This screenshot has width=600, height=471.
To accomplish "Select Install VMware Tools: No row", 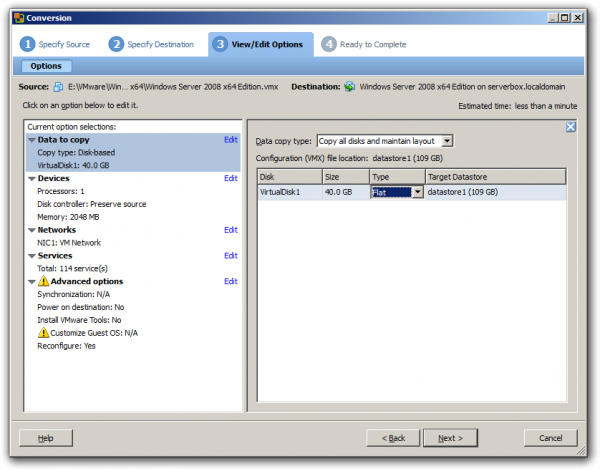I will pyautogui.click(x=79, y=320).
